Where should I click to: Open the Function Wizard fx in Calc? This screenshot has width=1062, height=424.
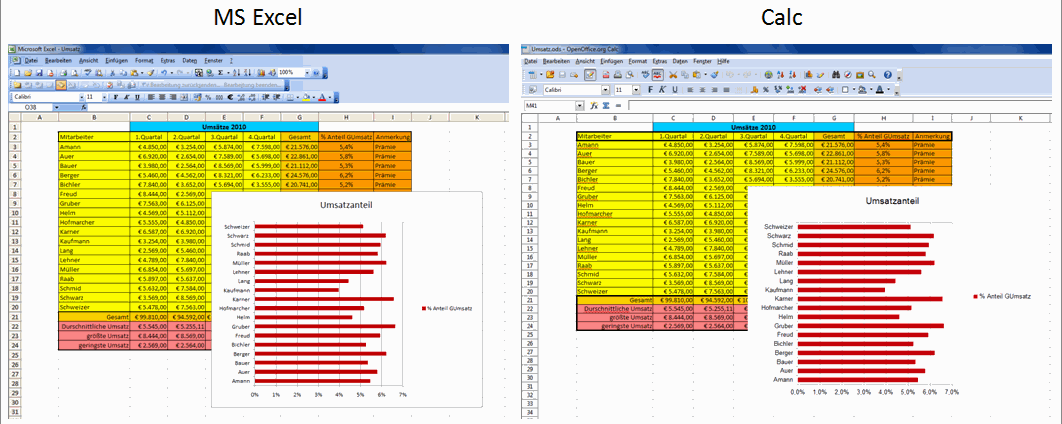click(x=594, y=105)
